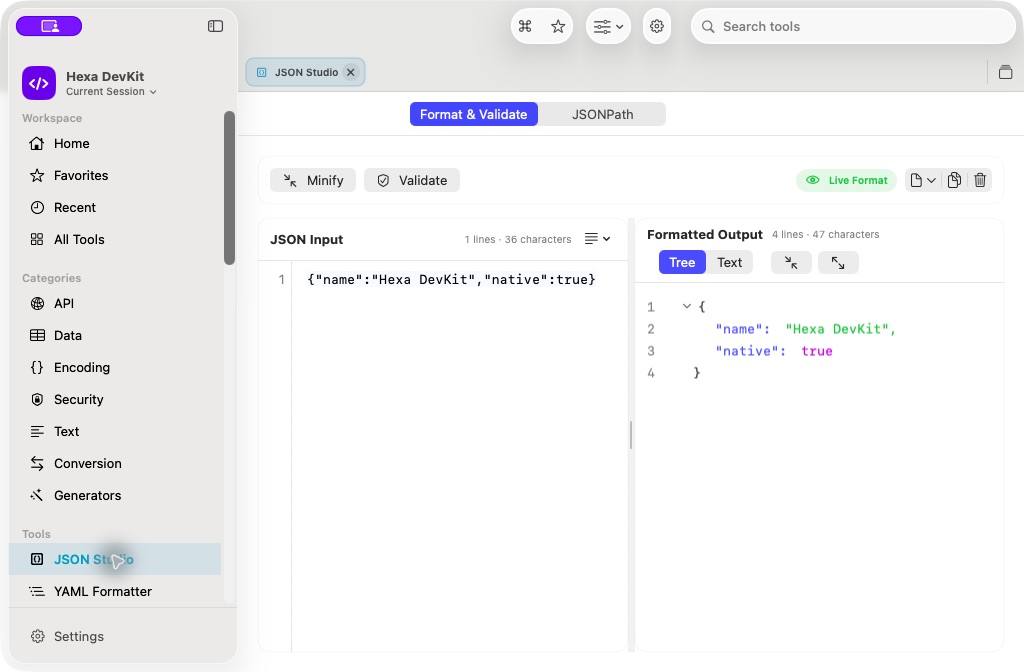
Task: Click the copy output icon
Action: pyautogui.click(x=954, y=180)
